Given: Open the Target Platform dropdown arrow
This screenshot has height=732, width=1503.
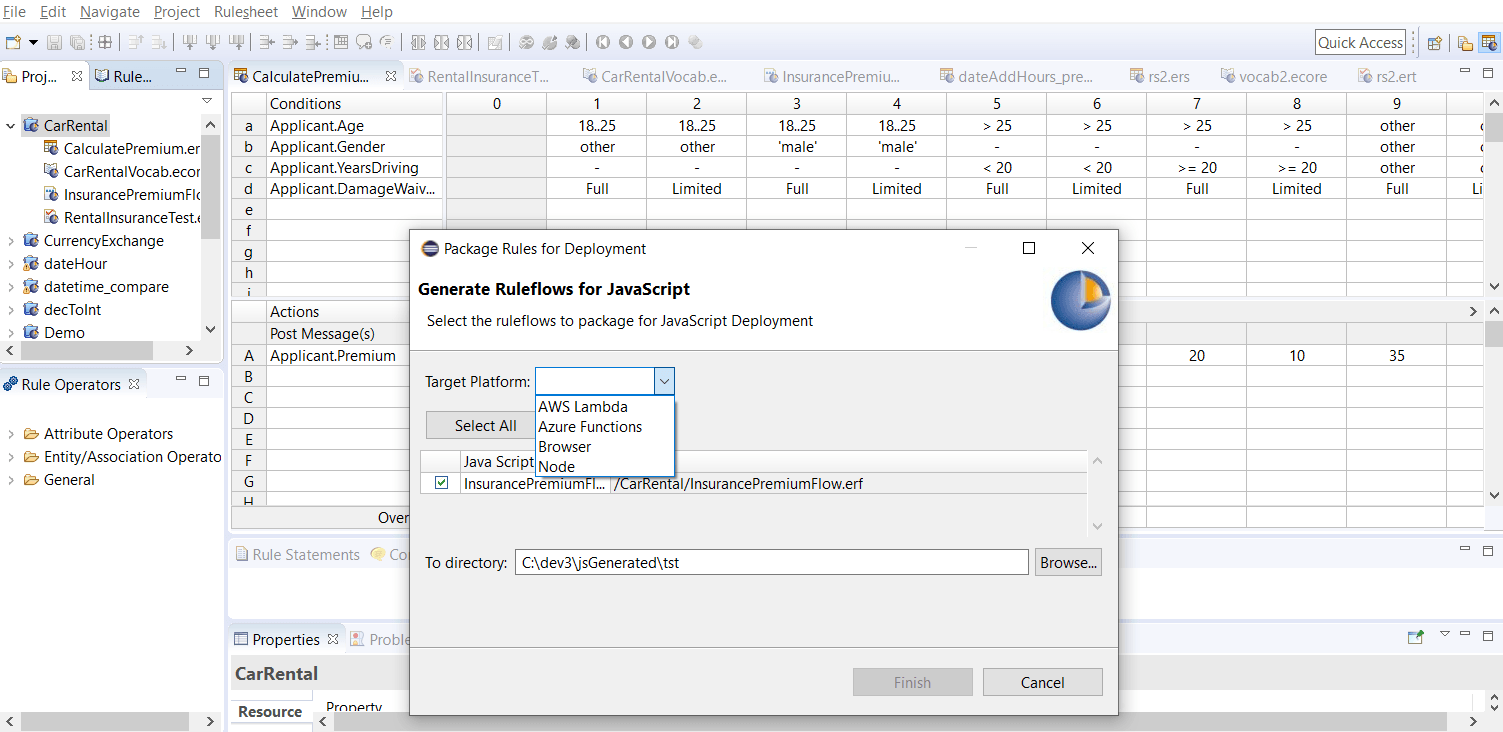Looking at the screenshot, I should point(664,381).
